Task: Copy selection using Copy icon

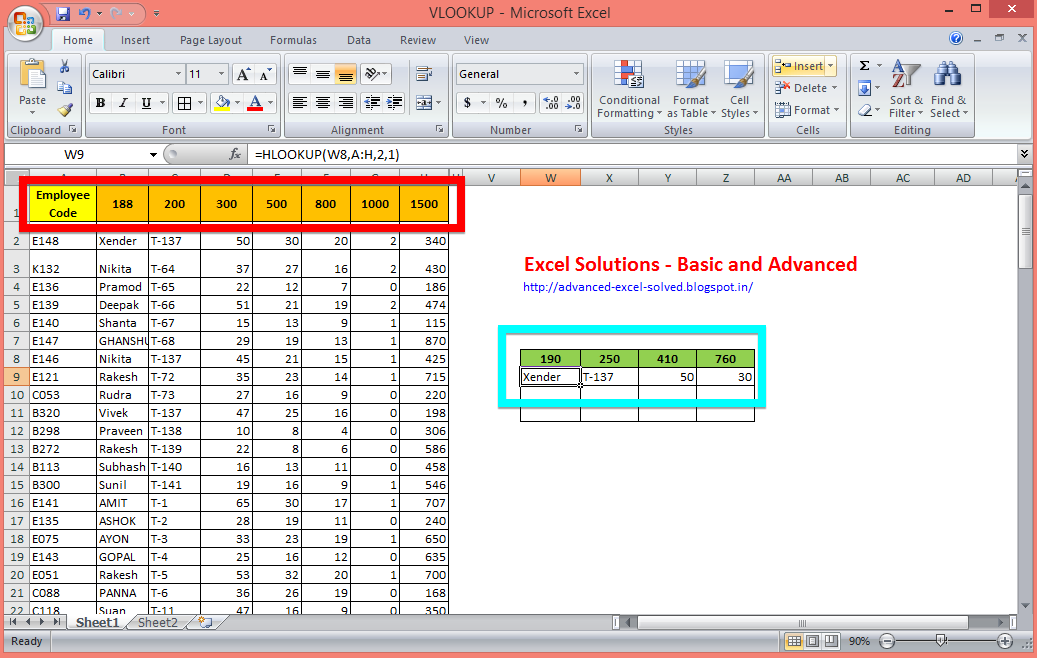Action: point(65,88)
